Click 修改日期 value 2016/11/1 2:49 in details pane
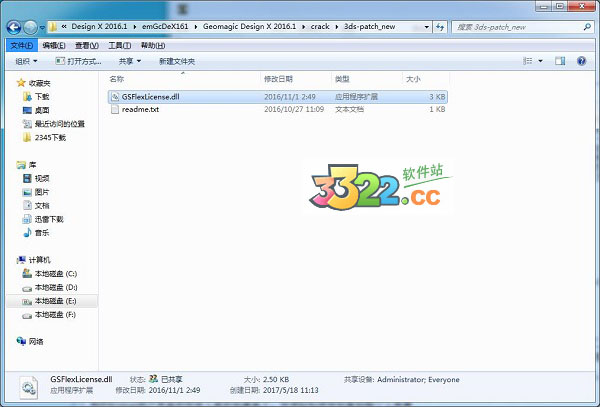The width and height of the screenshot is (600, 407). (x=174, y=391)
